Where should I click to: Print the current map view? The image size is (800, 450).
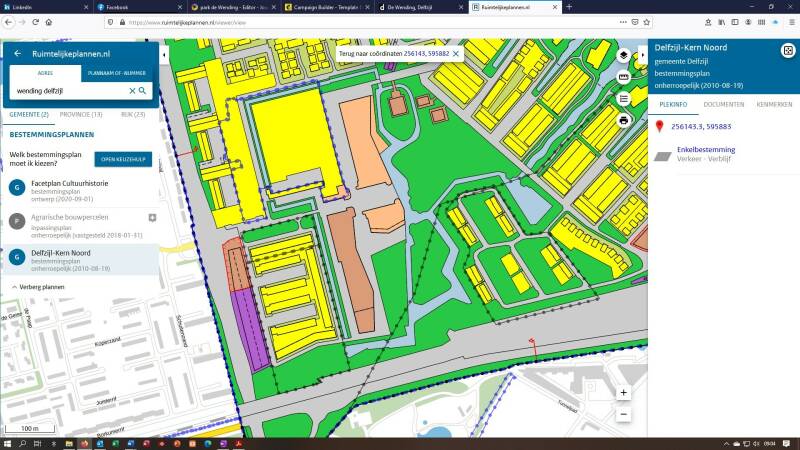pyautogui.click(x=623, y=120)
